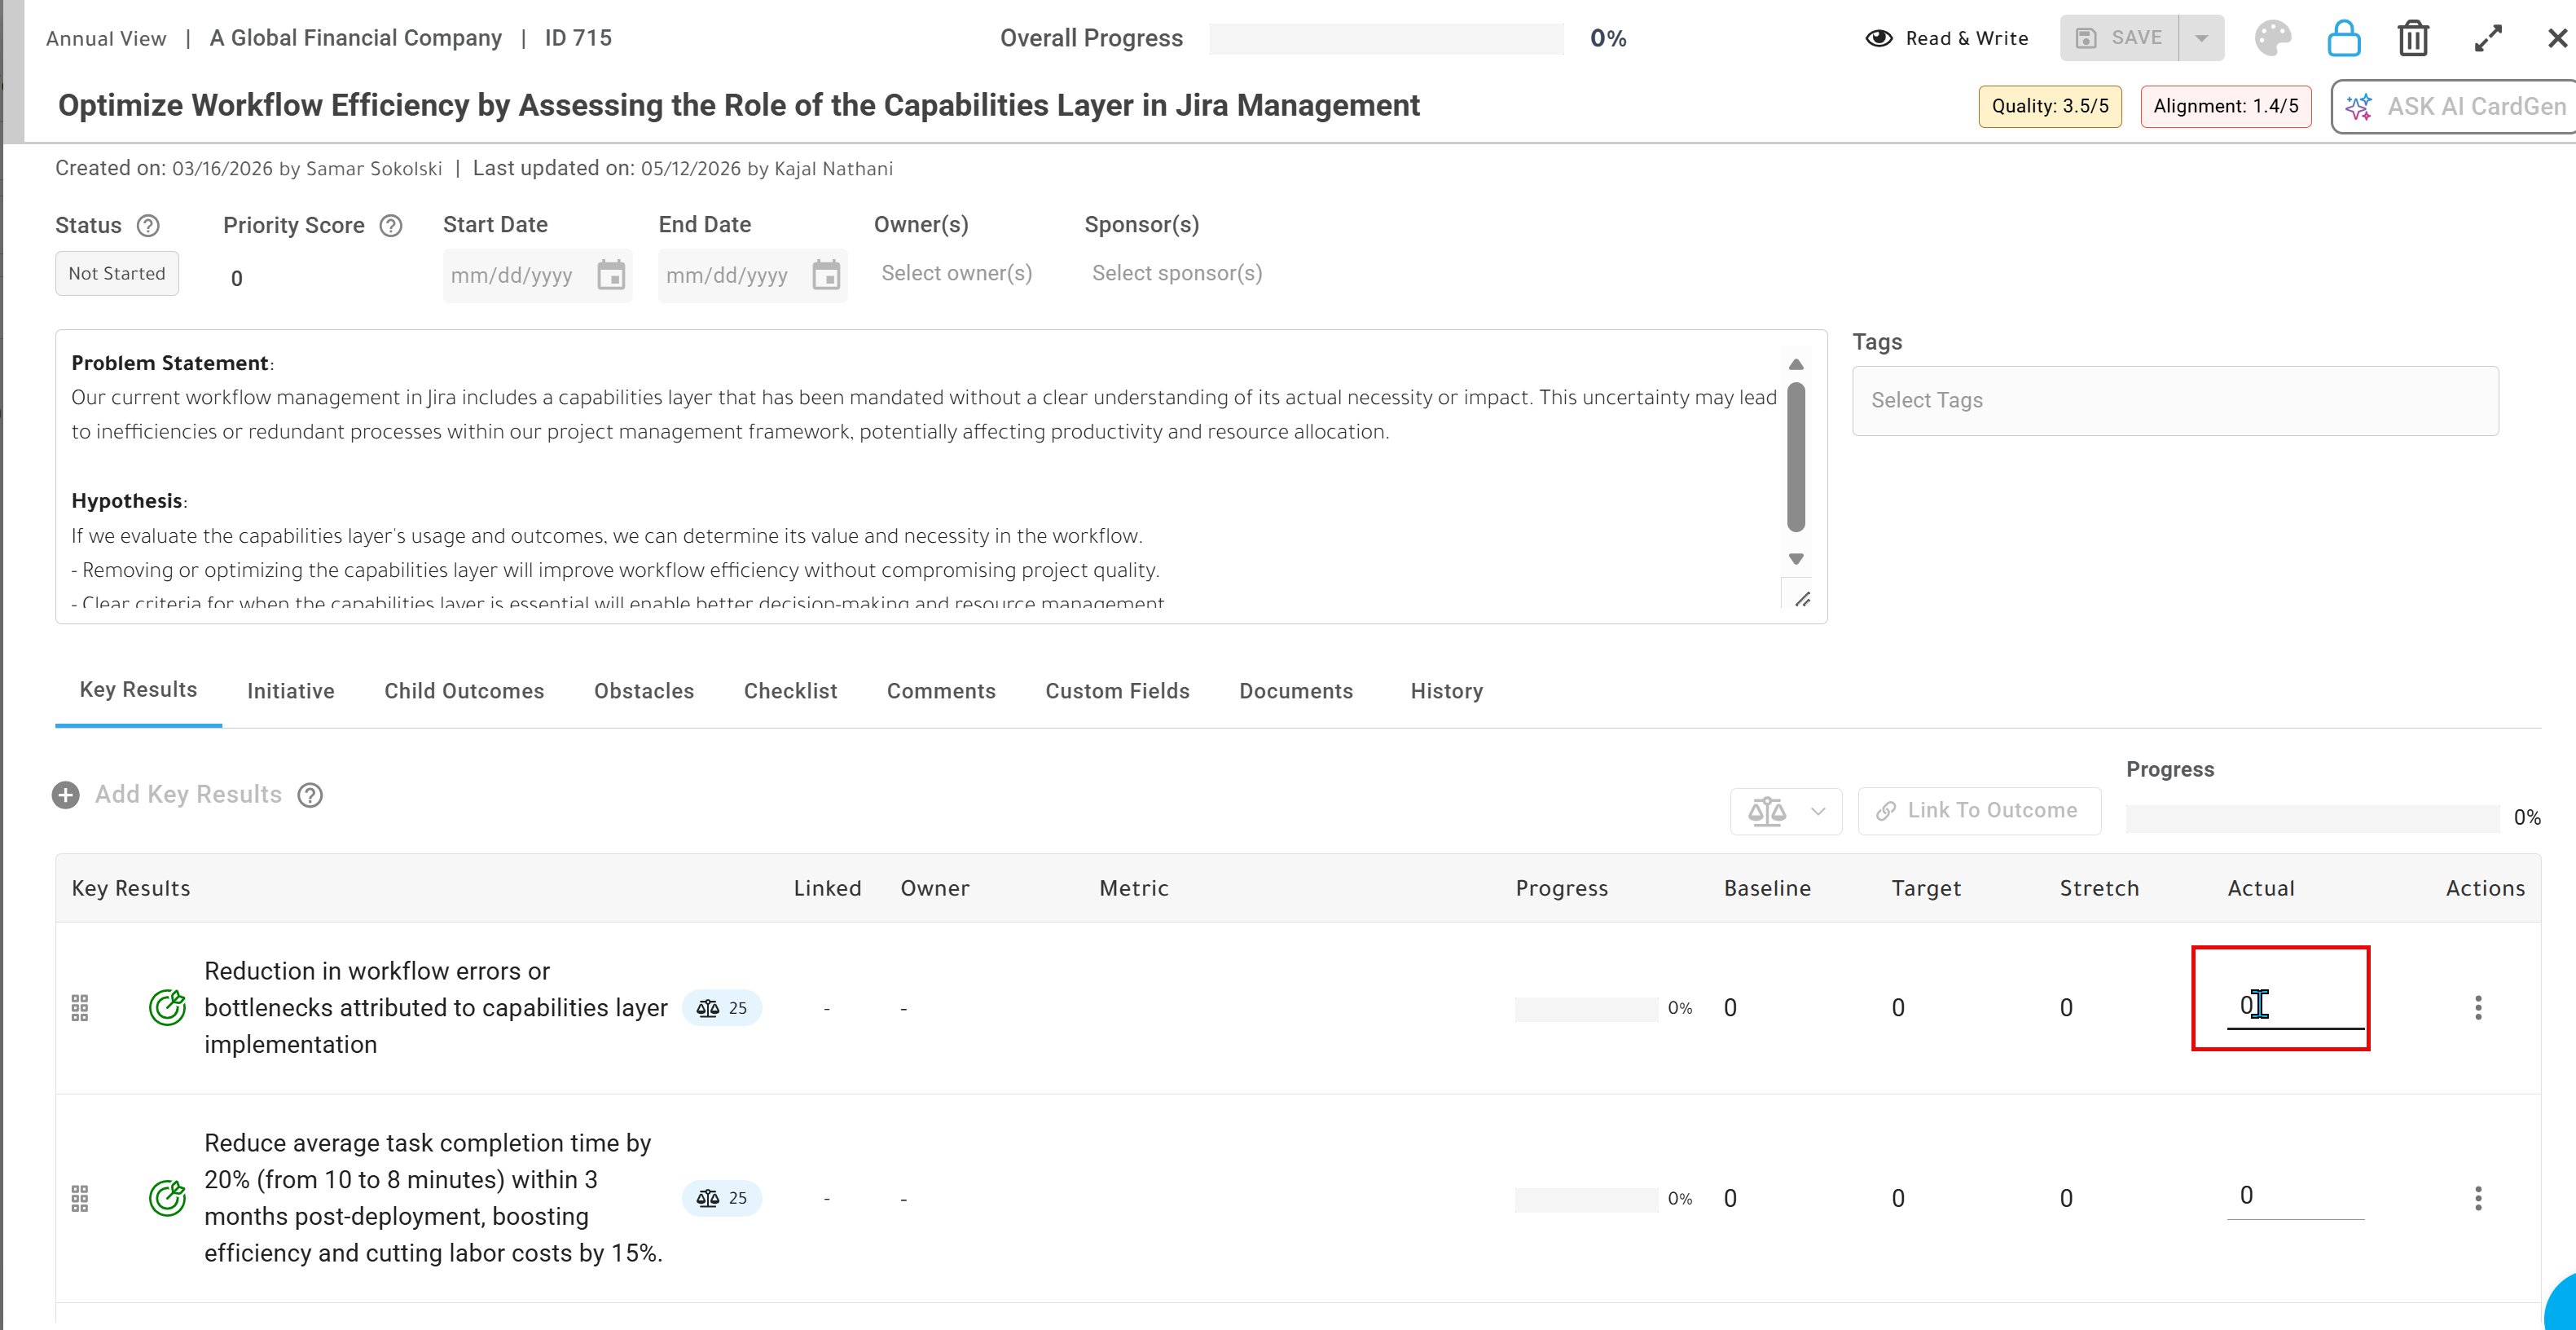Open the Select sponsor(s) dropdown
The width and height of the screenshot is (2576, 1330).
point(1177,273)
